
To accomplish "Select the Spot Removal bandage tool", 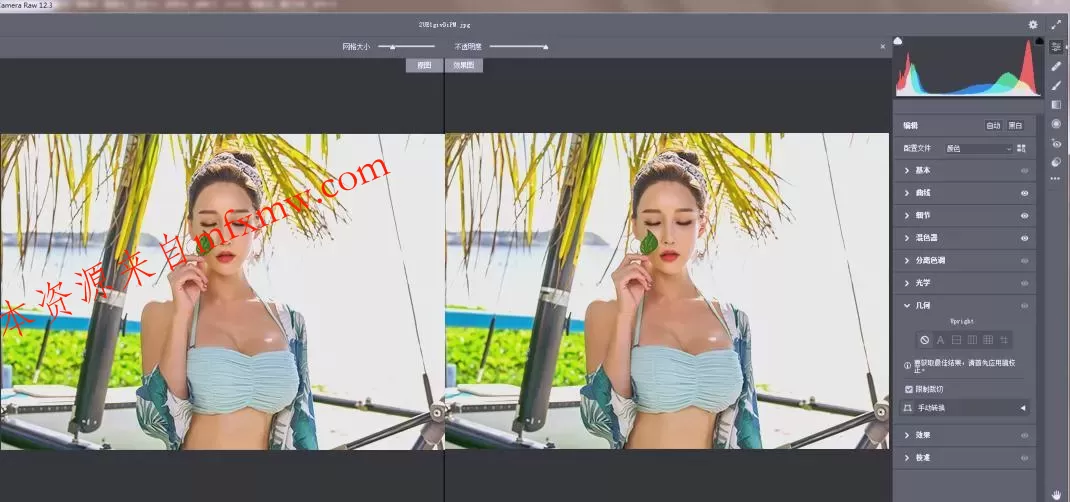I will [x=1056, y=65].
